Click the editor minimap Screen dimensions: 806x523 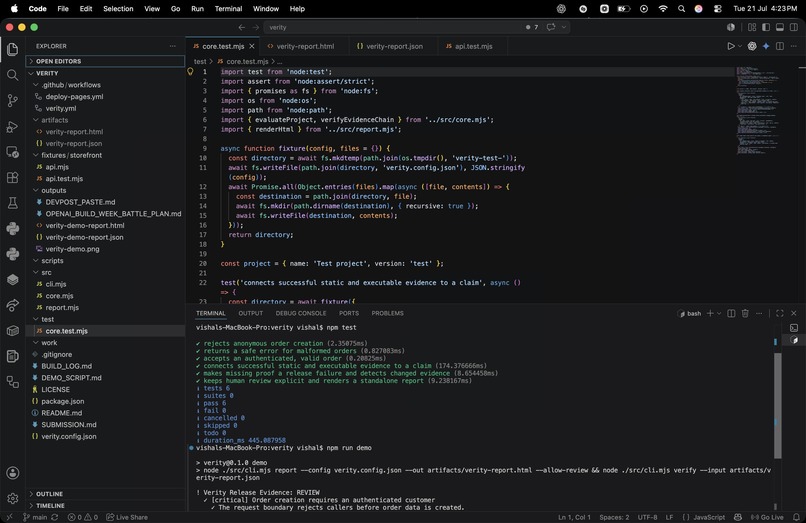tap(759, 110)
